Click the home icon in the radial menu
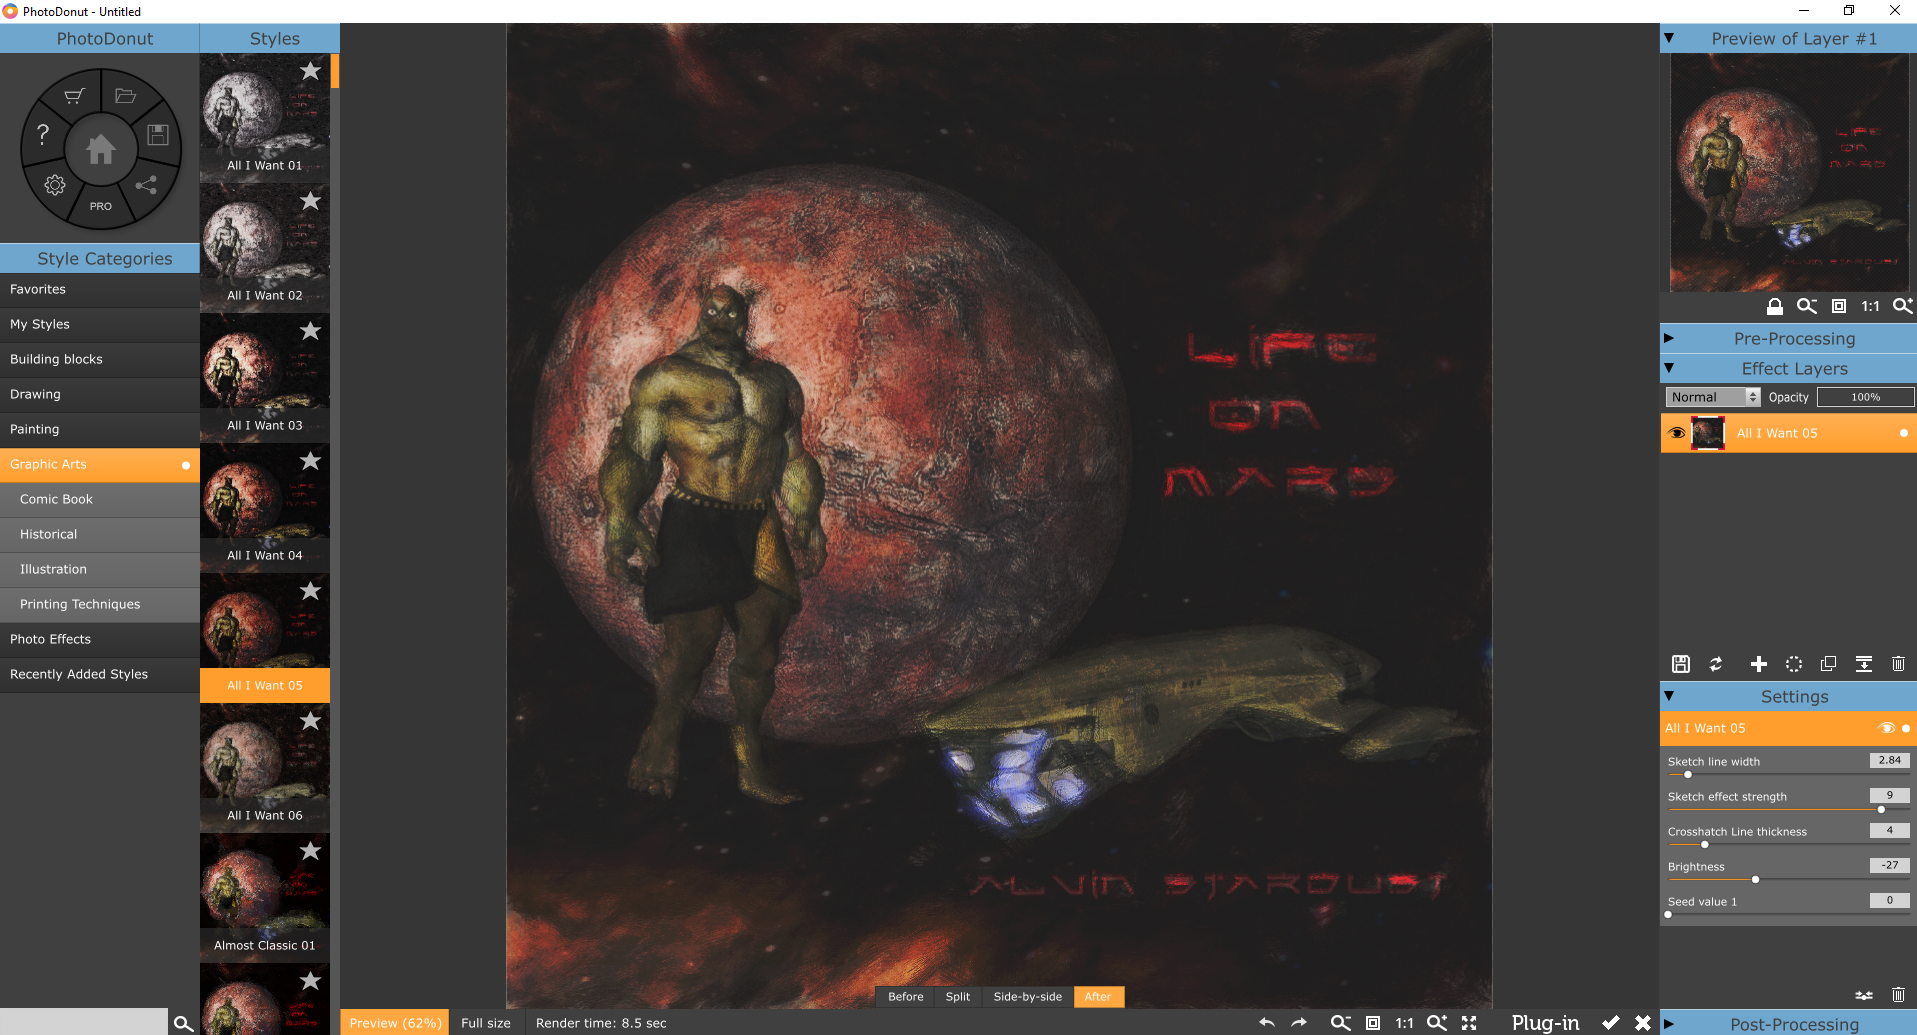Viewport: 1917px width, 1035px height. tap(101, 150)
